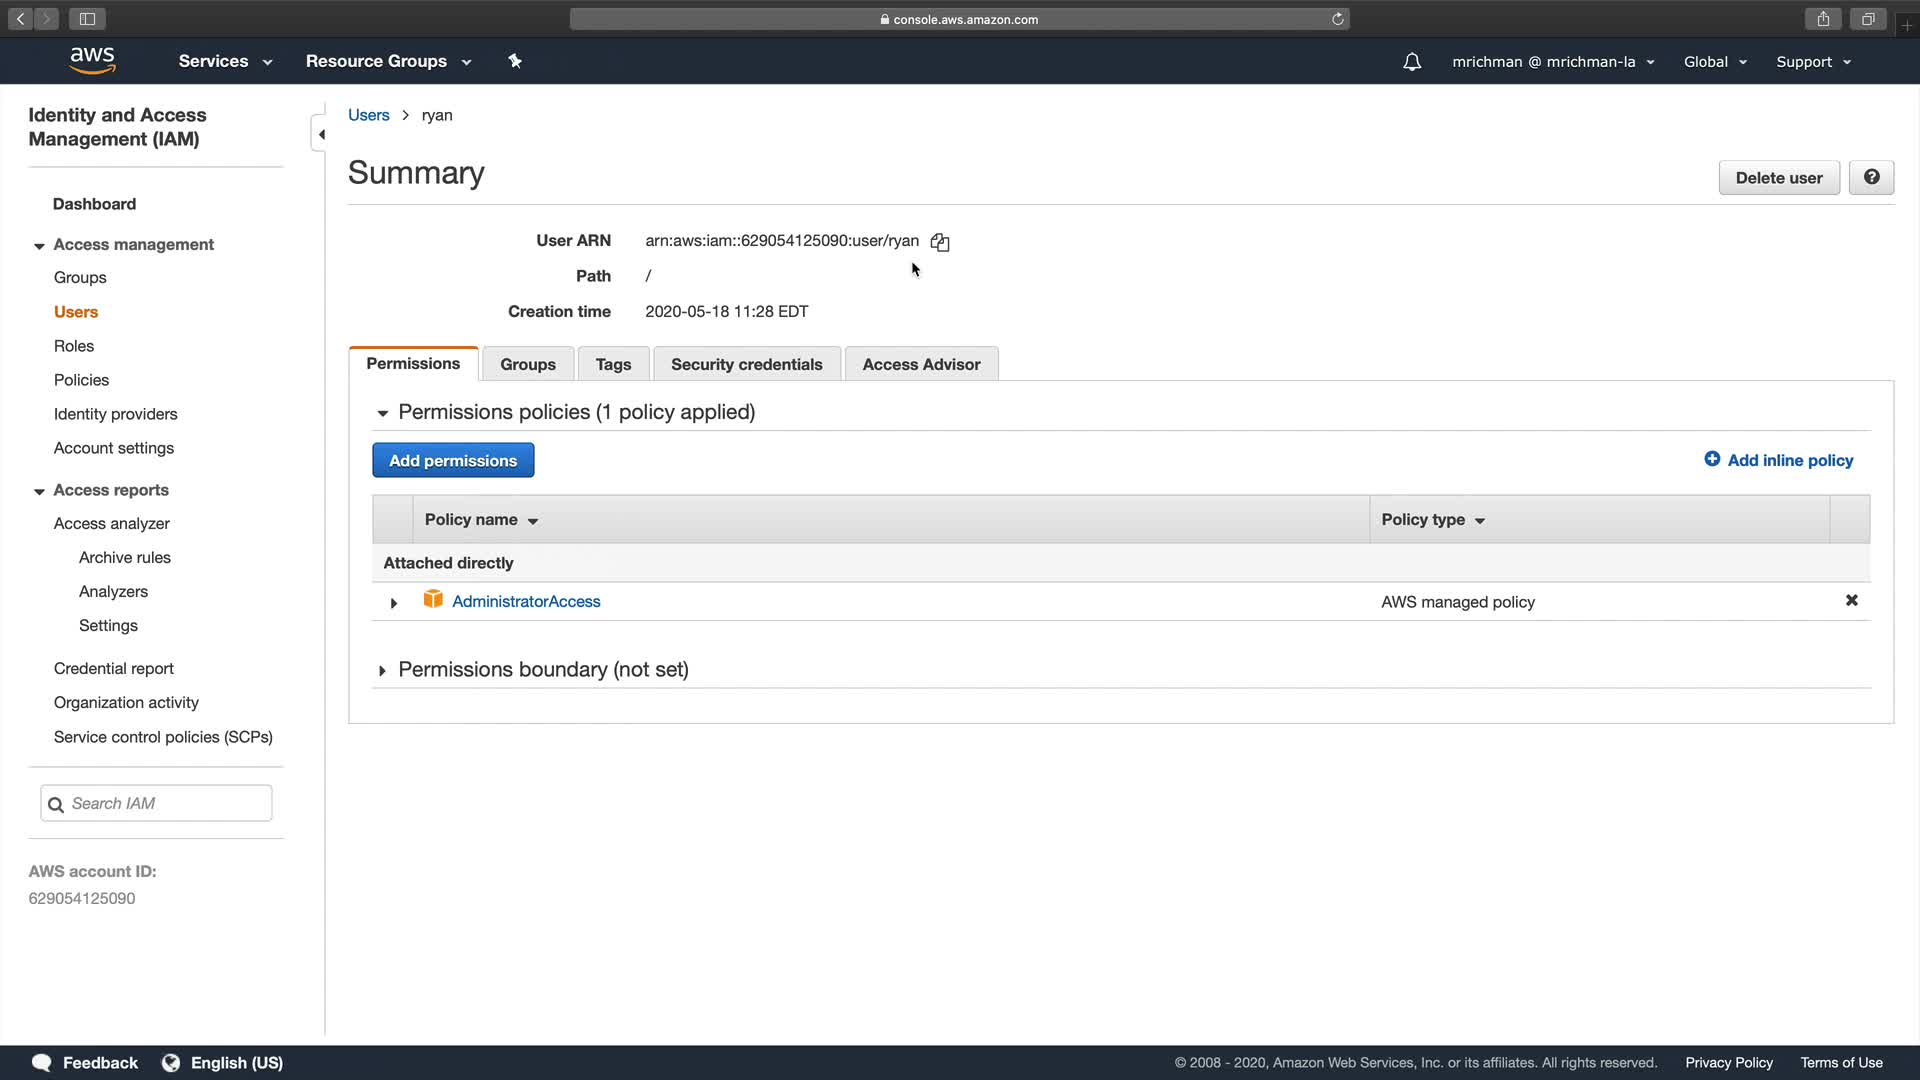Screen dimensions: 1920x1080
Task: Collapse the IAM sidebar panel arrow
Action: tap(320, 134)
